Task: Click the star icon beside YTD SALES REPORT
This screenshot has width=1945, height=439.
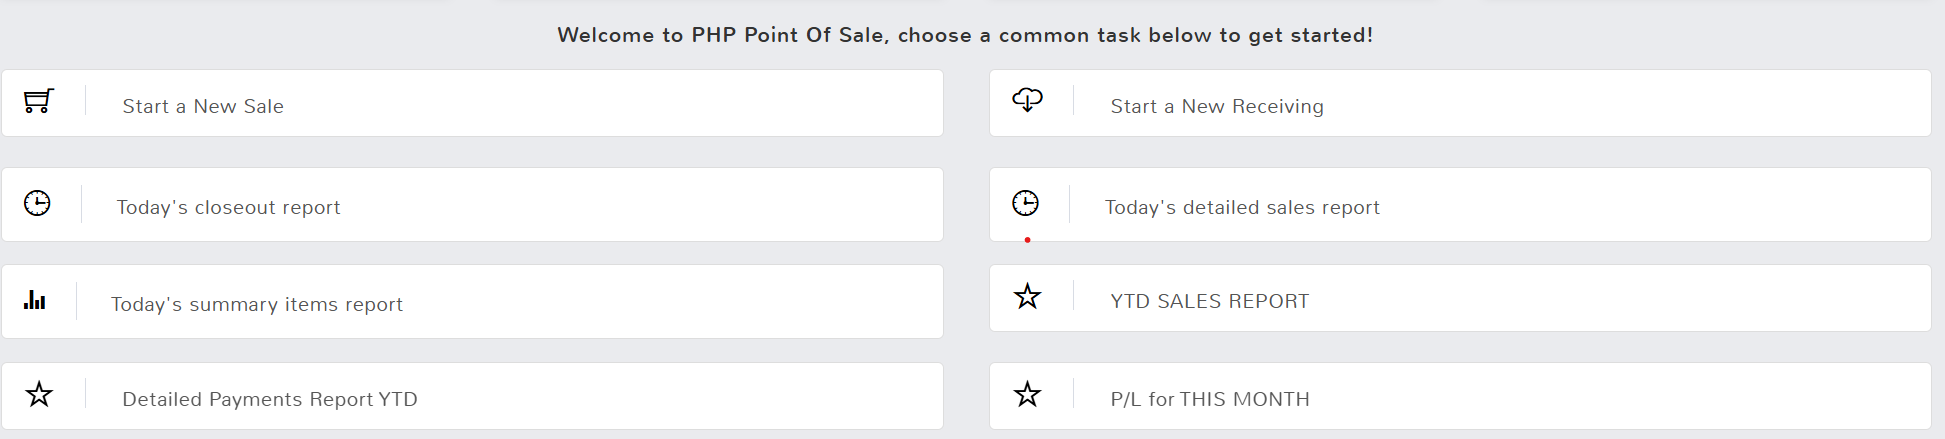Action: (x=1027, y=296)
